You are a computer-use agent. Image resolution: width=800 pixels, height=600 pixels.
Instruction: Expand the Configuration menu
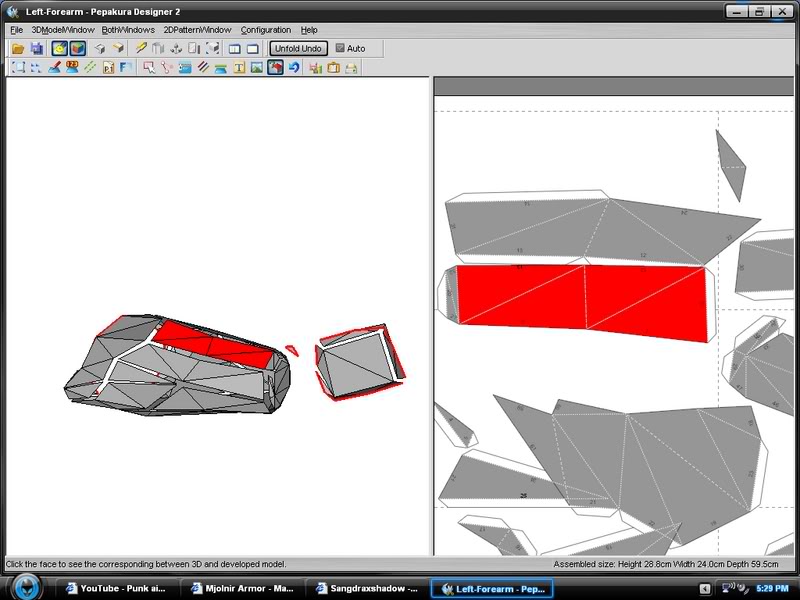click(266, 30)
